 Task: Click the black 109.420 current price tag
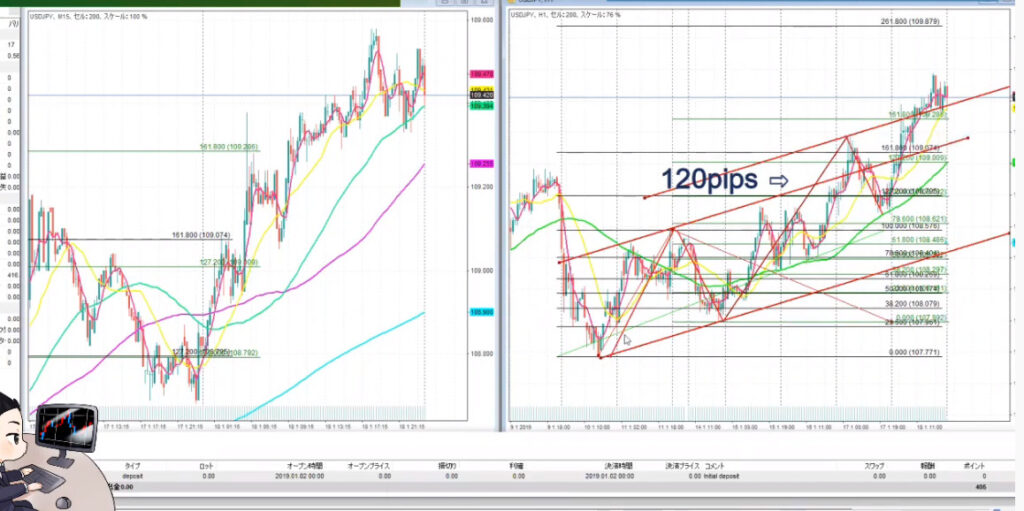(x=481, y=95)
